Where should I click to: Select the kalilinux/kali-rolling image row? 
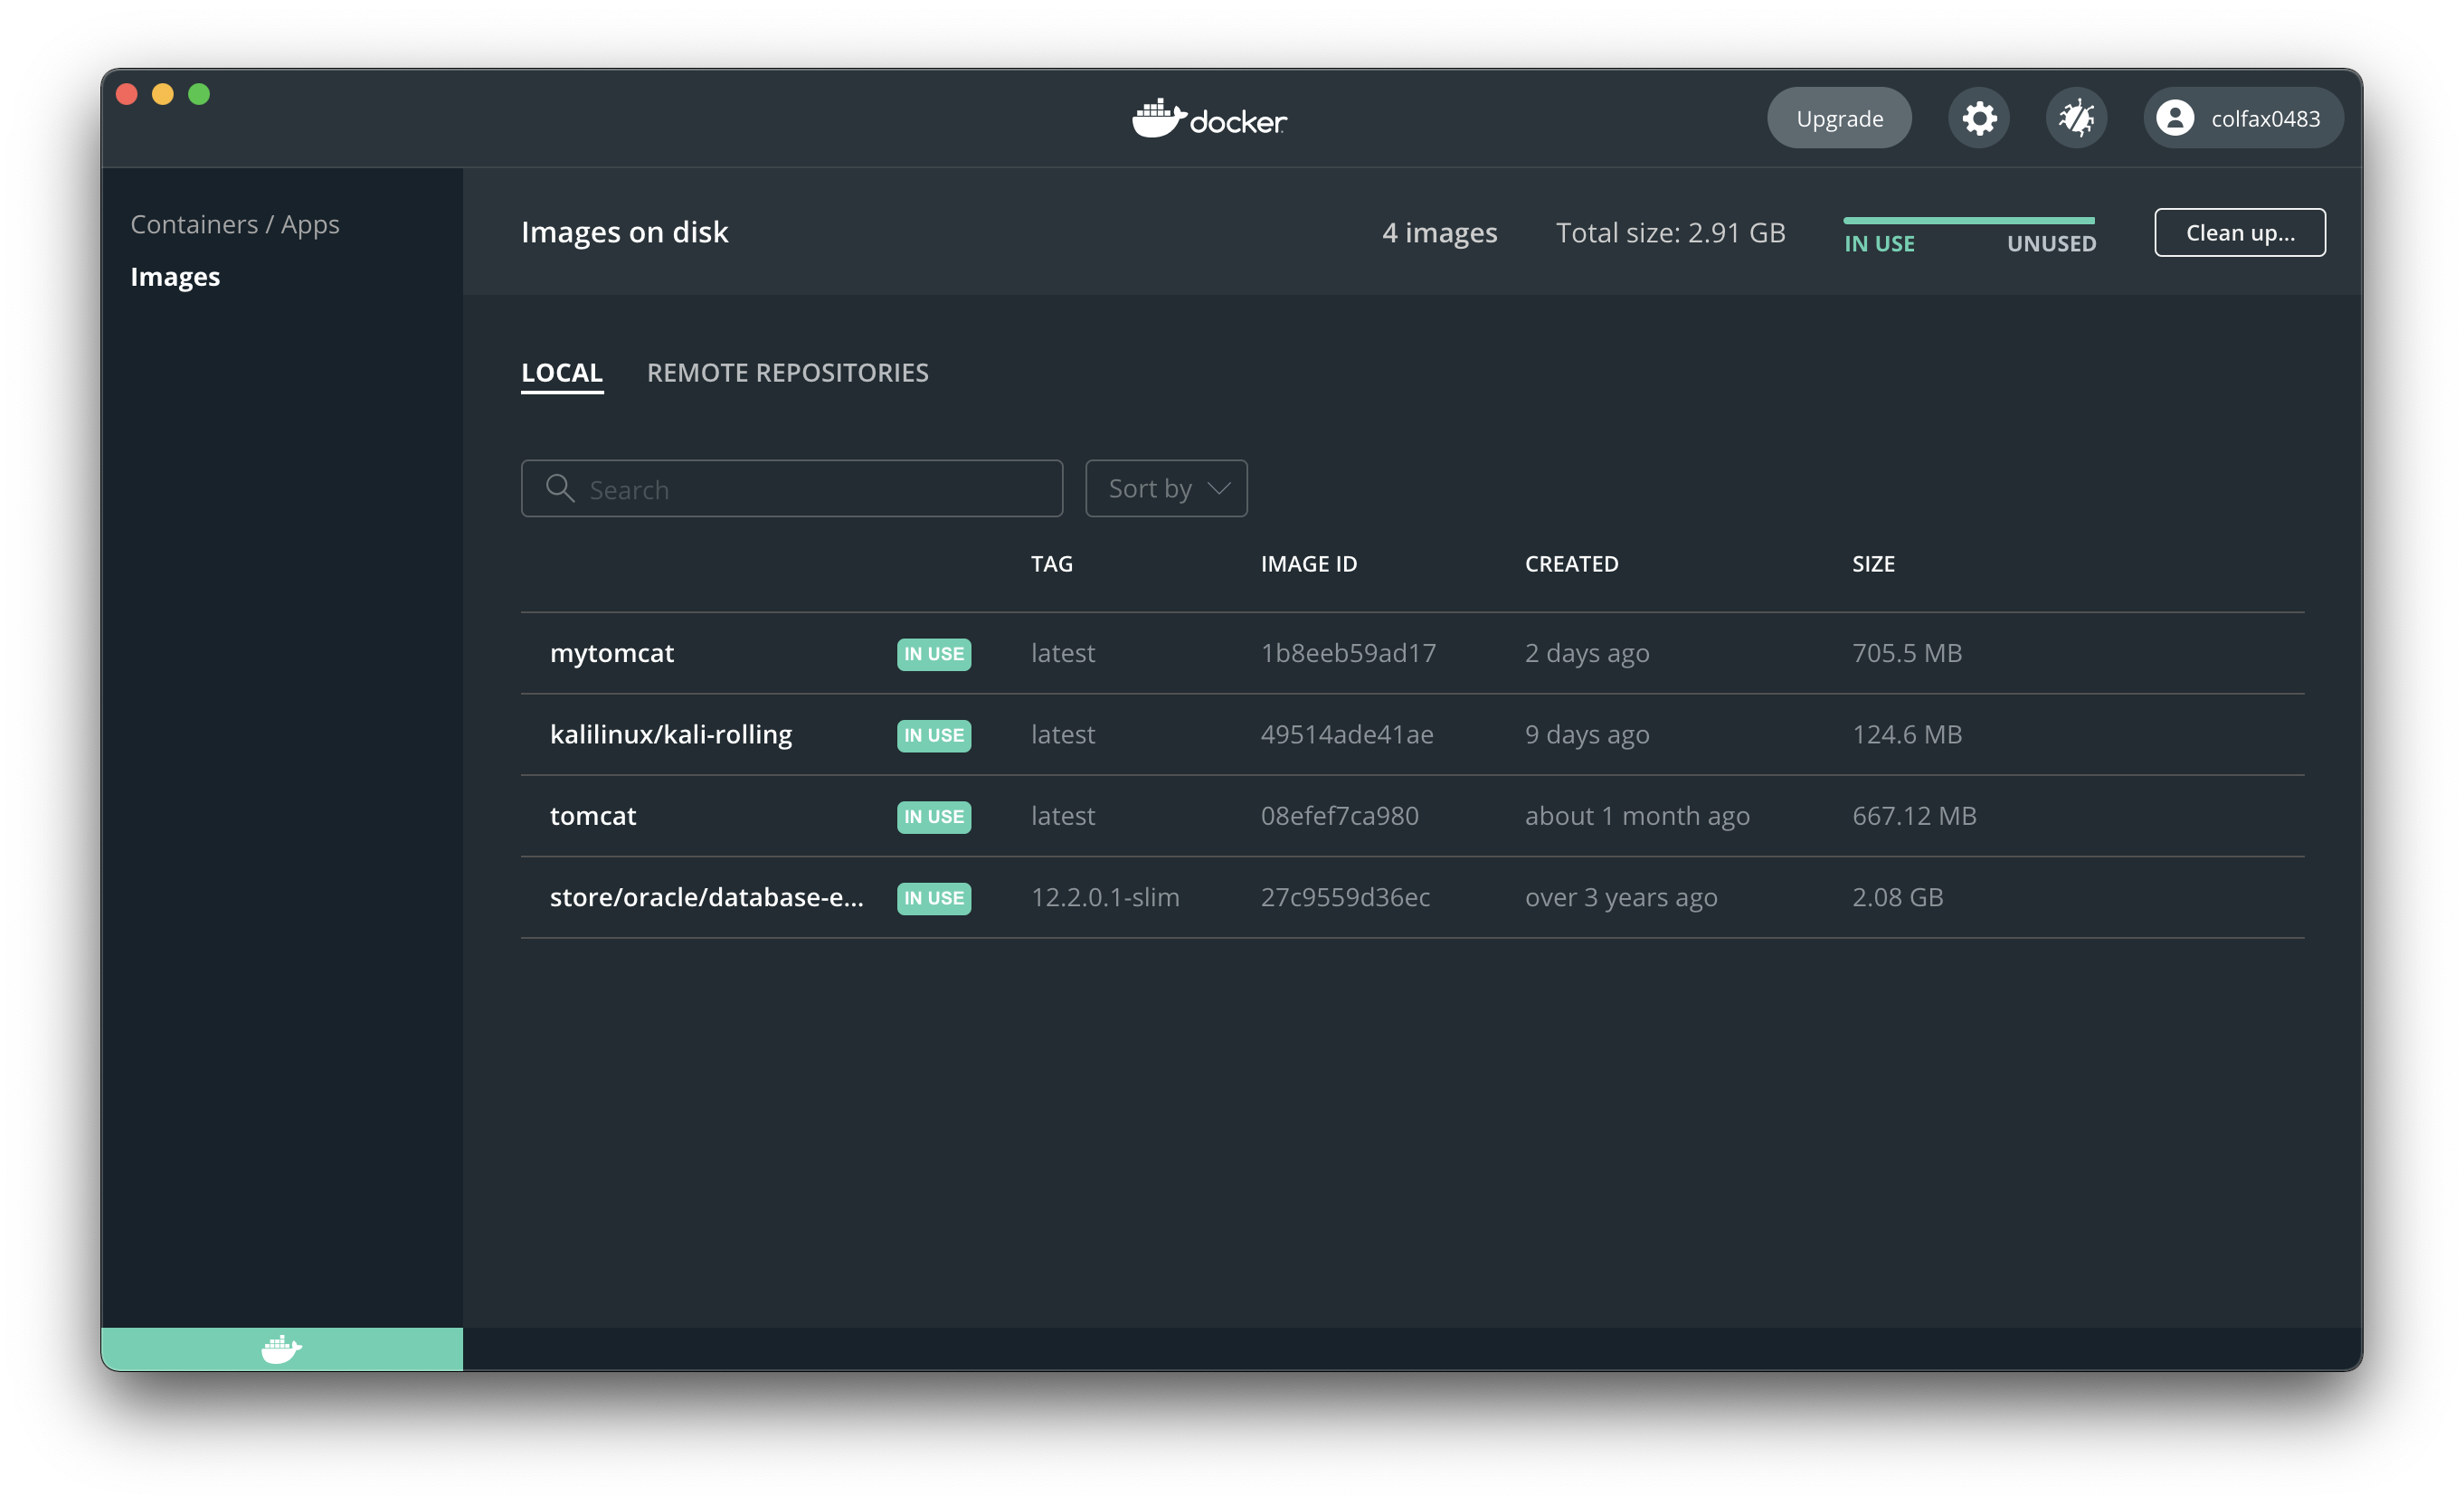coord(671,735)
